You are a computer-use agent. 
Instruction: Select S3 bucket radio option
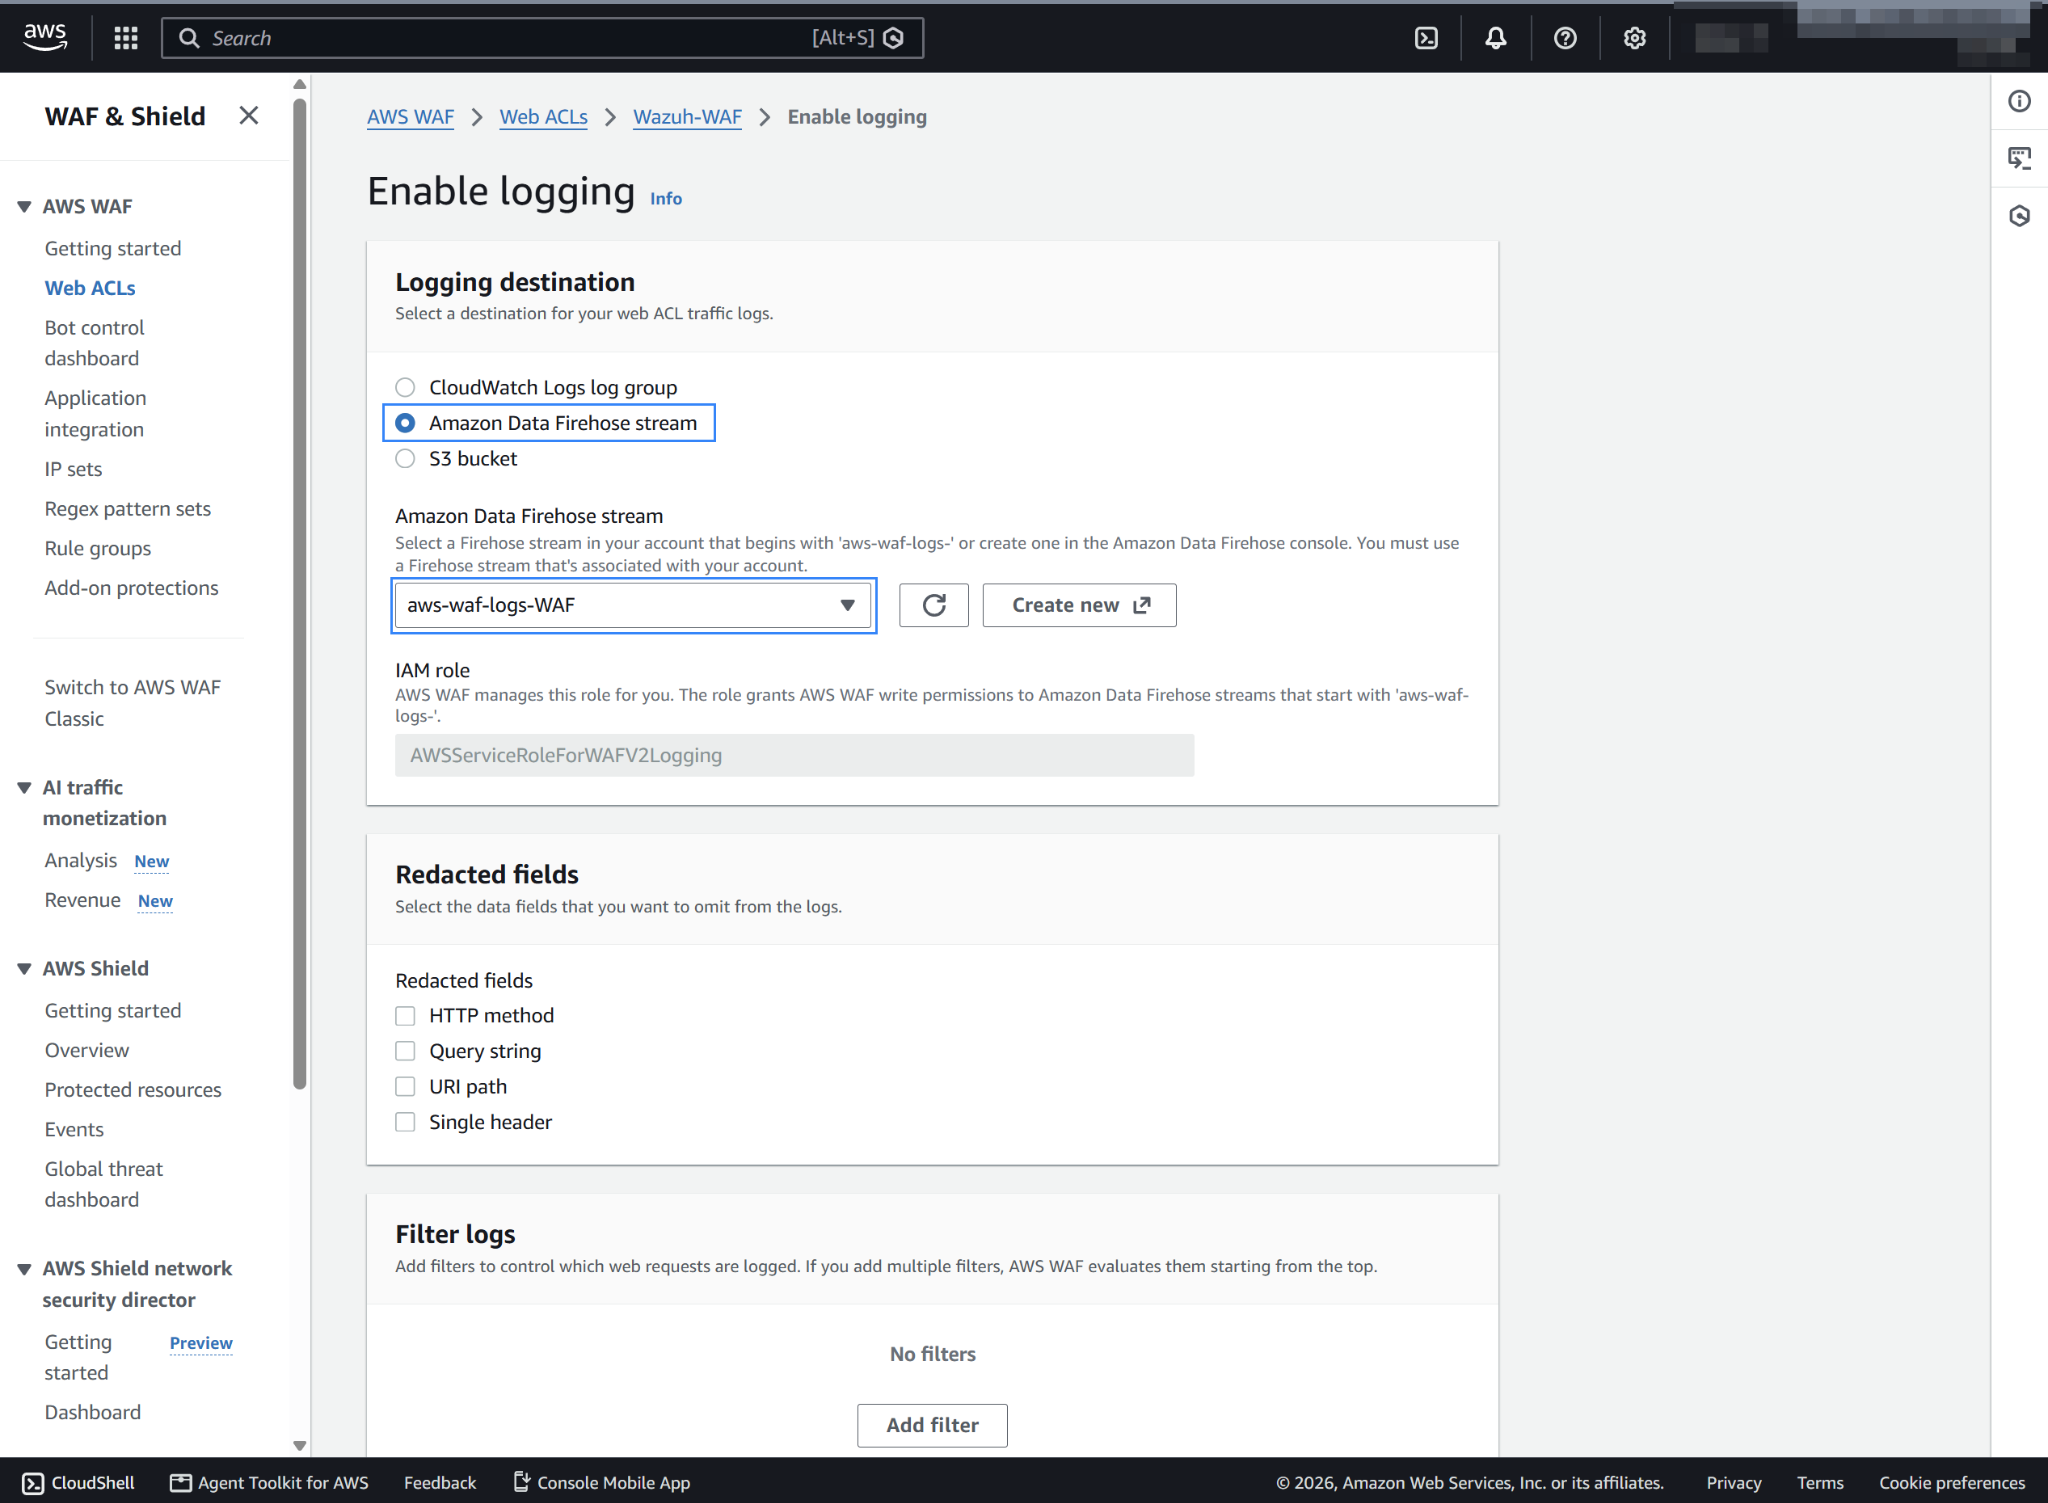[x=405, y=458]
